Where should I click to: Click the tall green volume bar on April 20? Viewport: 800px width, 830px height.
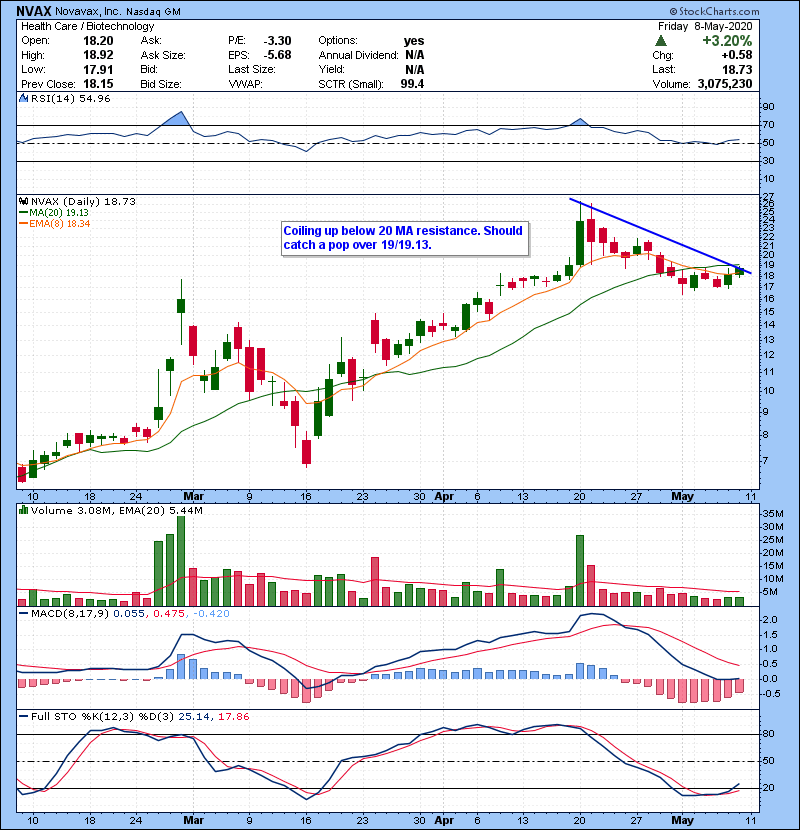click(580, 571)
